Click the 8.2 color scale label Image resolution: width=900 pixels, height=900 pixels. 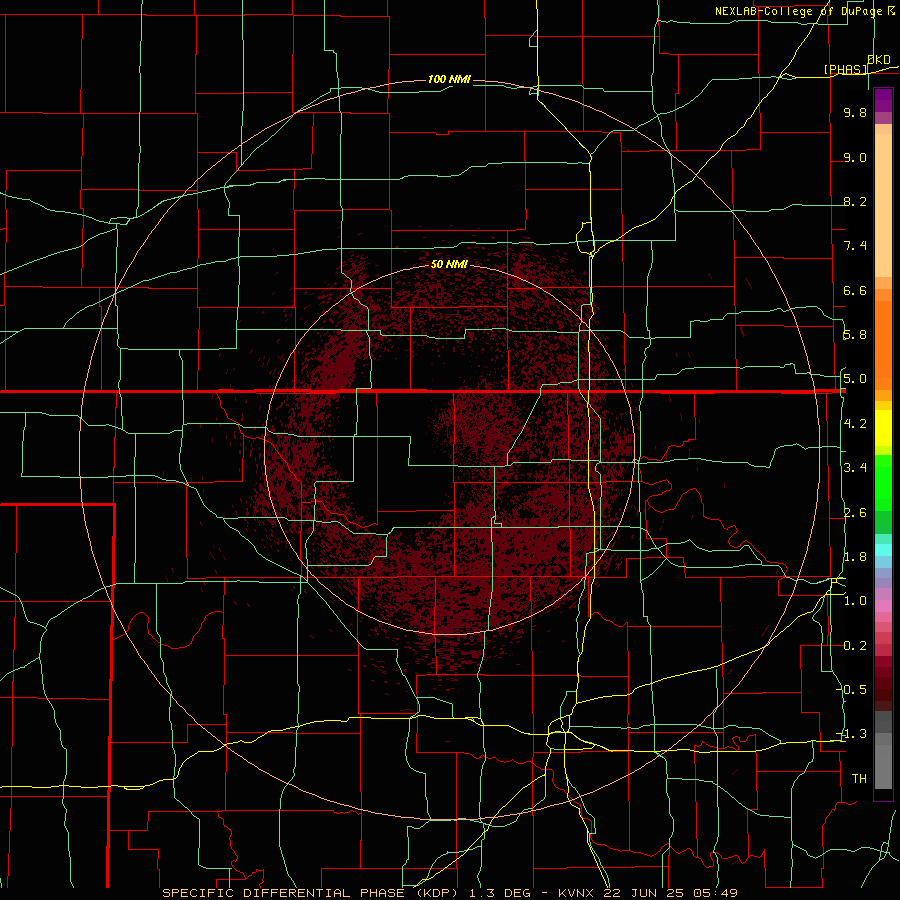[855, 201]
